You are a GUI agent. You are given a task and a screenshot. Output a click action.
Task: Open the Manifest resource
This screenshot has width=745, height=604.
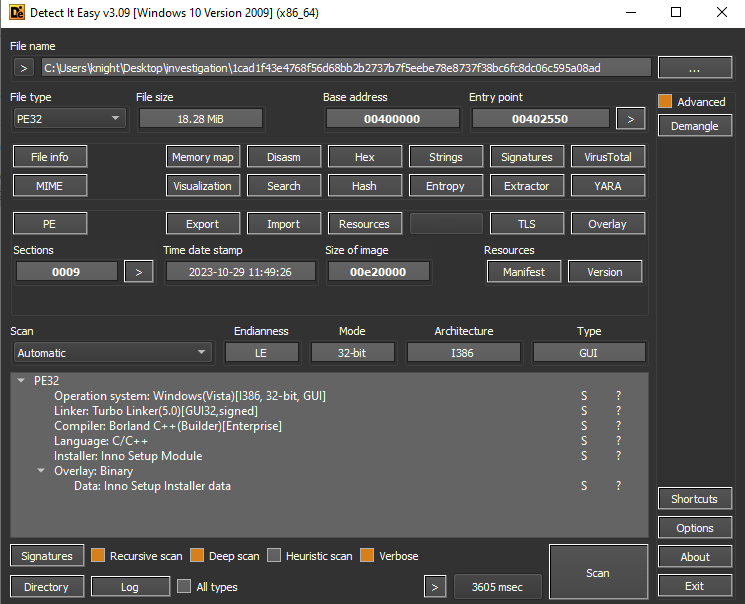(x=524, y=272)
